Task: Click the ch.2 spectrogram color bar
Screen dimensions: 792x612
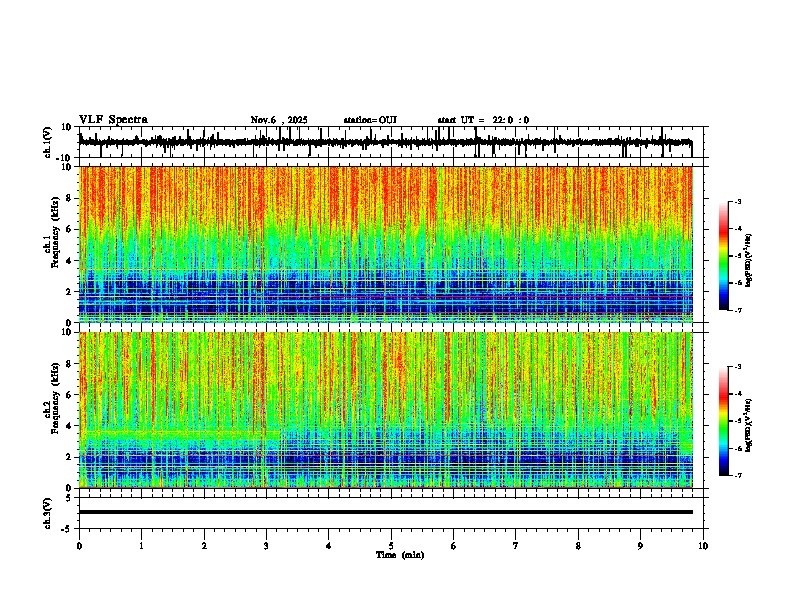Action: (x=723, y=421)
